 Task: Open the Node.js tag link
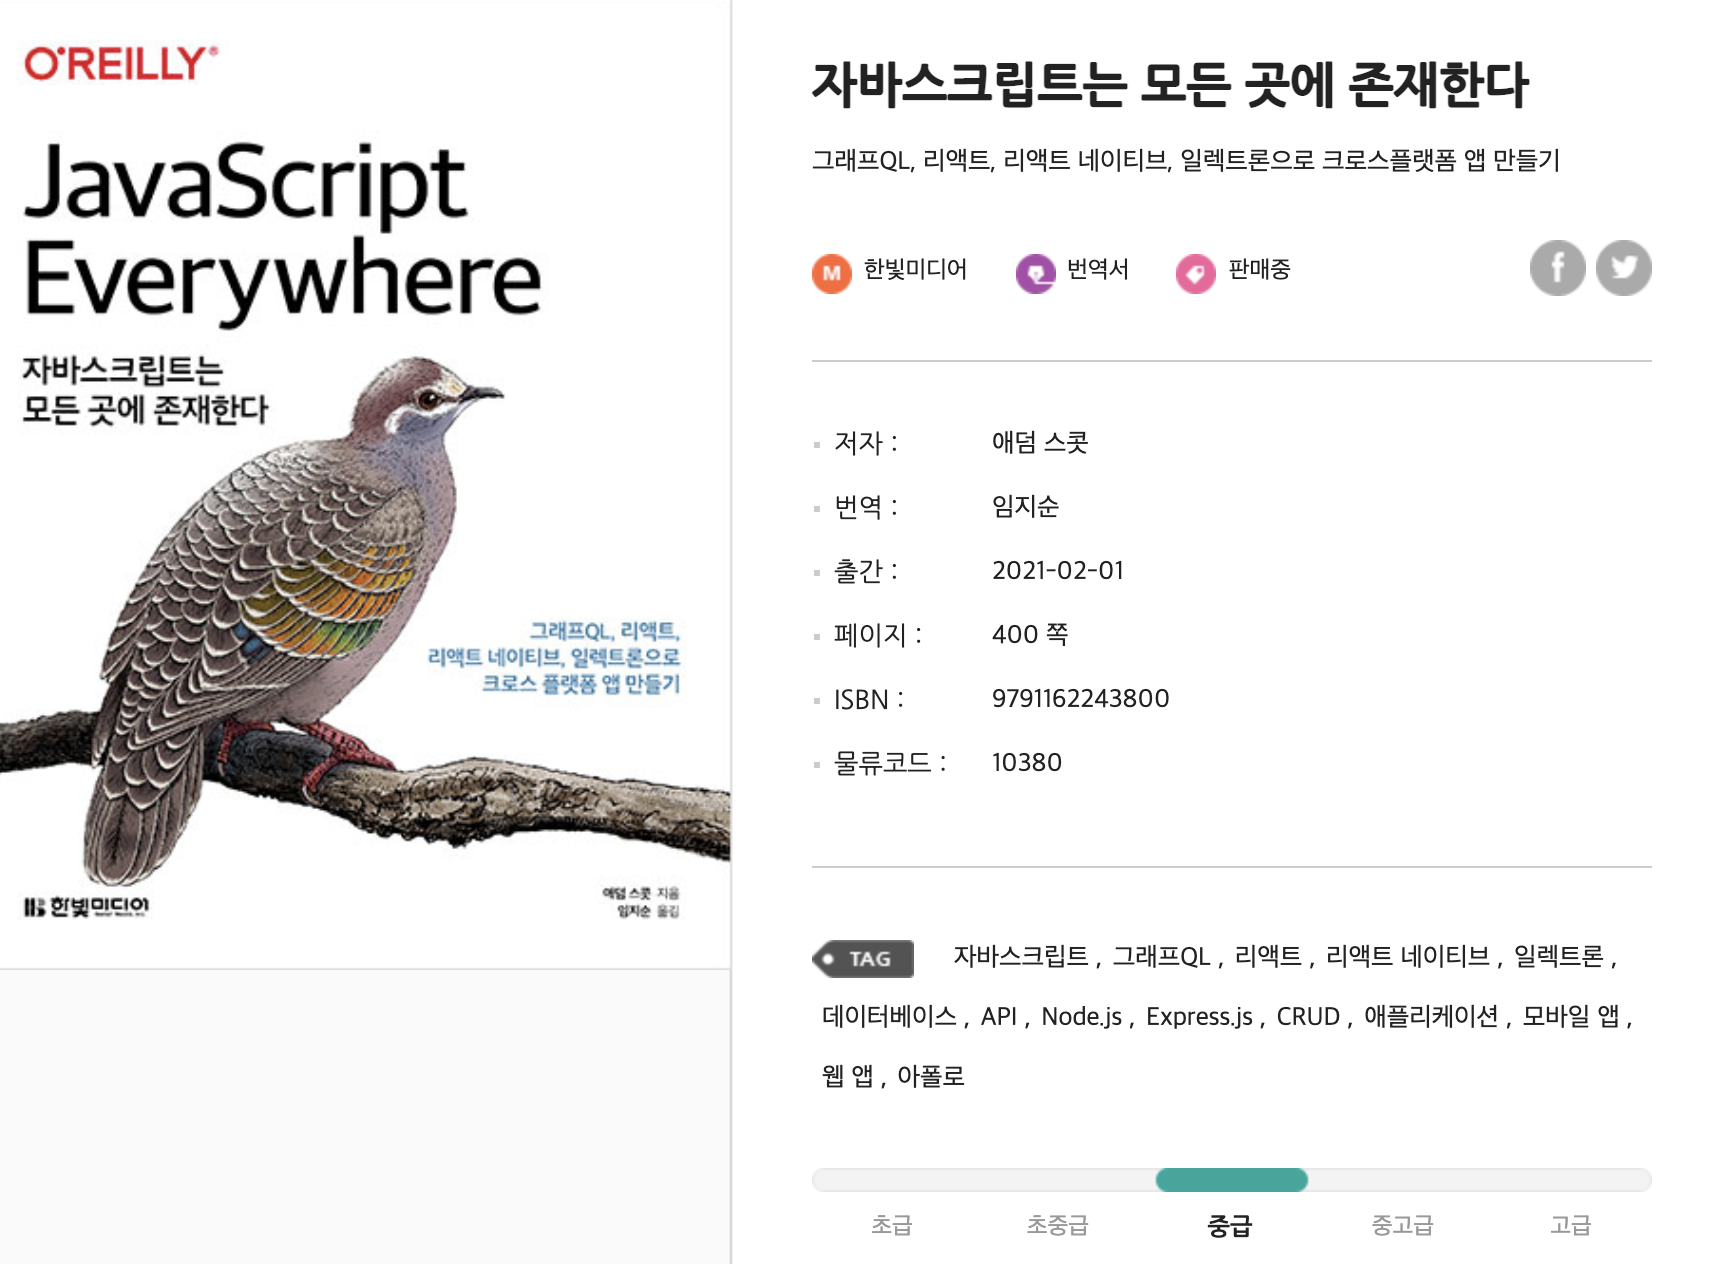pos(1081,1017)
